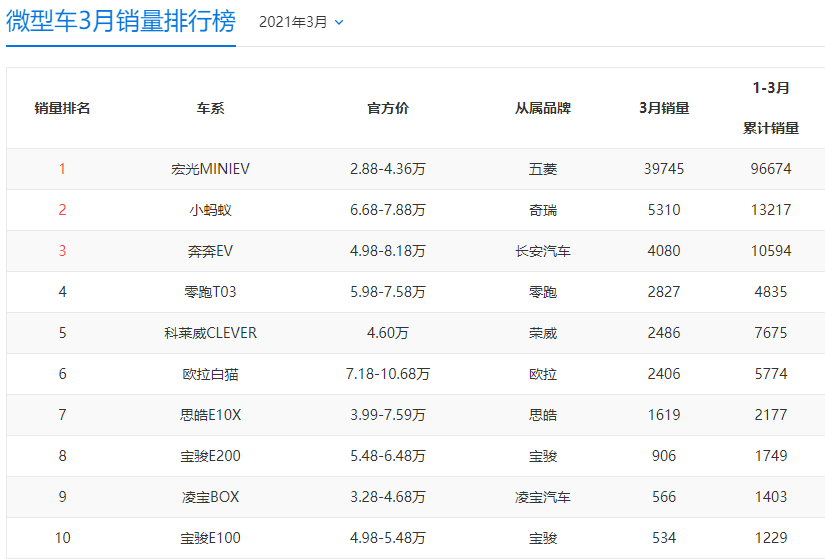Click cumulative sales value 96674
This screenshot has height=559, width=825.
pyautogui.click(x=771, y=169)
